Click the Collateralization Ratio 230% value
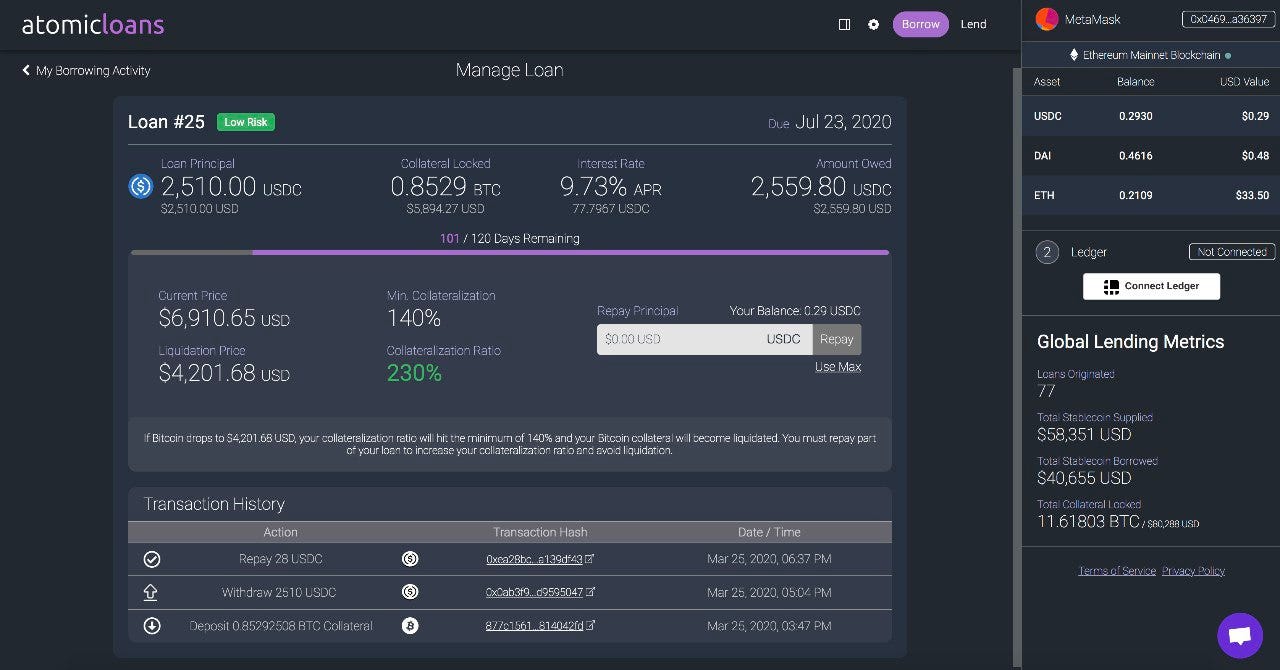The image size is (1280, 670). pos(414,373)
